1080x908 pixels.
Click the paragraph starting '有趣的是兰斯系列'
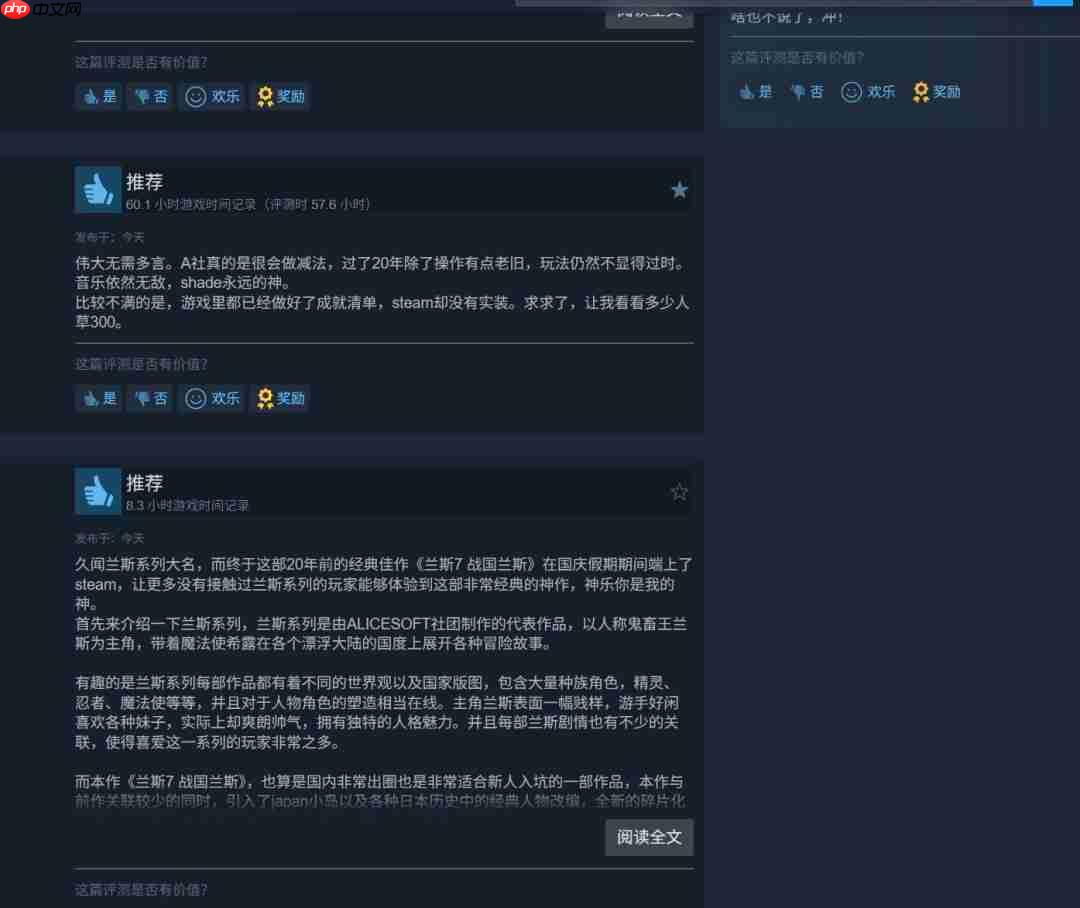point(377,712)
